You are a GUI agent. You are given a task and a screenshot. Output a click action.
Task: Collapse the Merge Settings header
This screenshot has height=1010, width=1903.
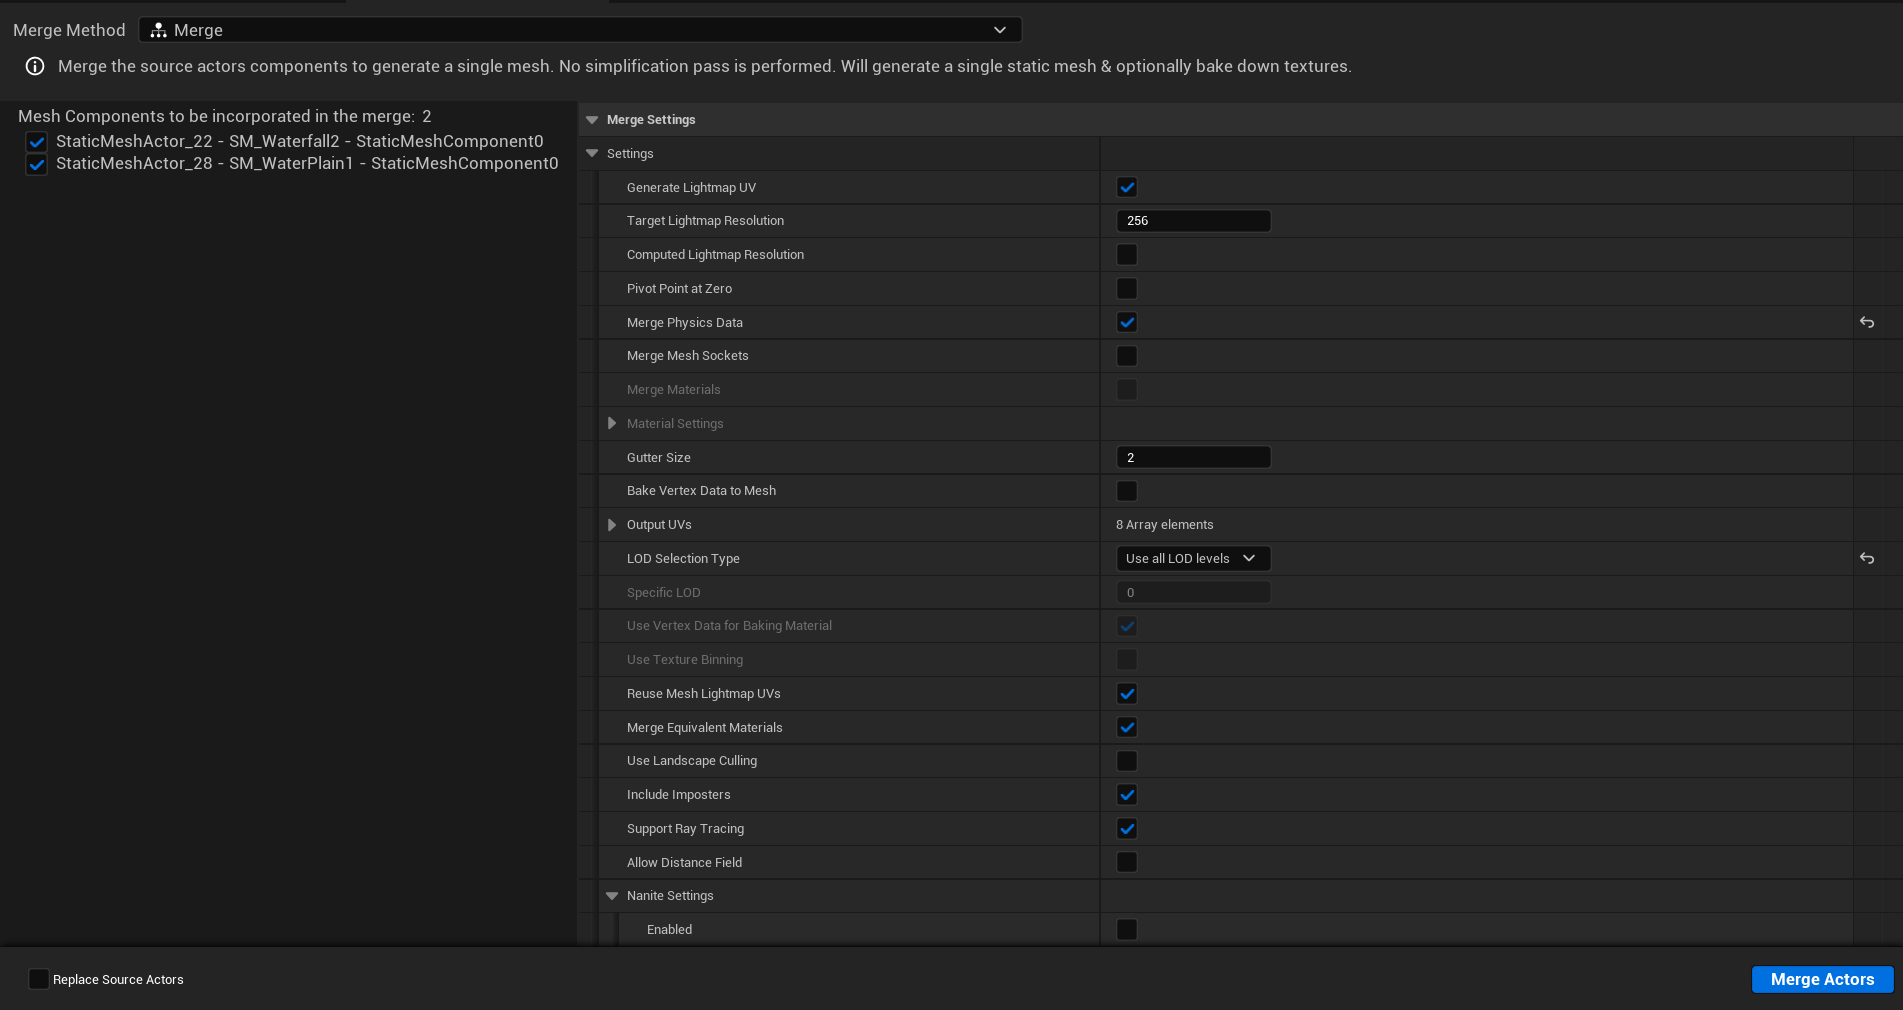[x=592, y=120]
